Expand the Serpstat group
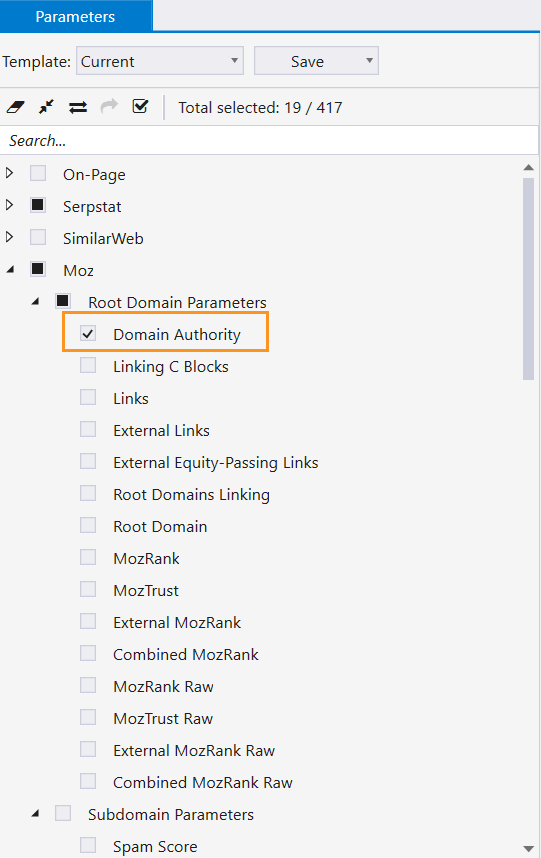This screenshot has width=541, height=858. [x=9, y=205]
